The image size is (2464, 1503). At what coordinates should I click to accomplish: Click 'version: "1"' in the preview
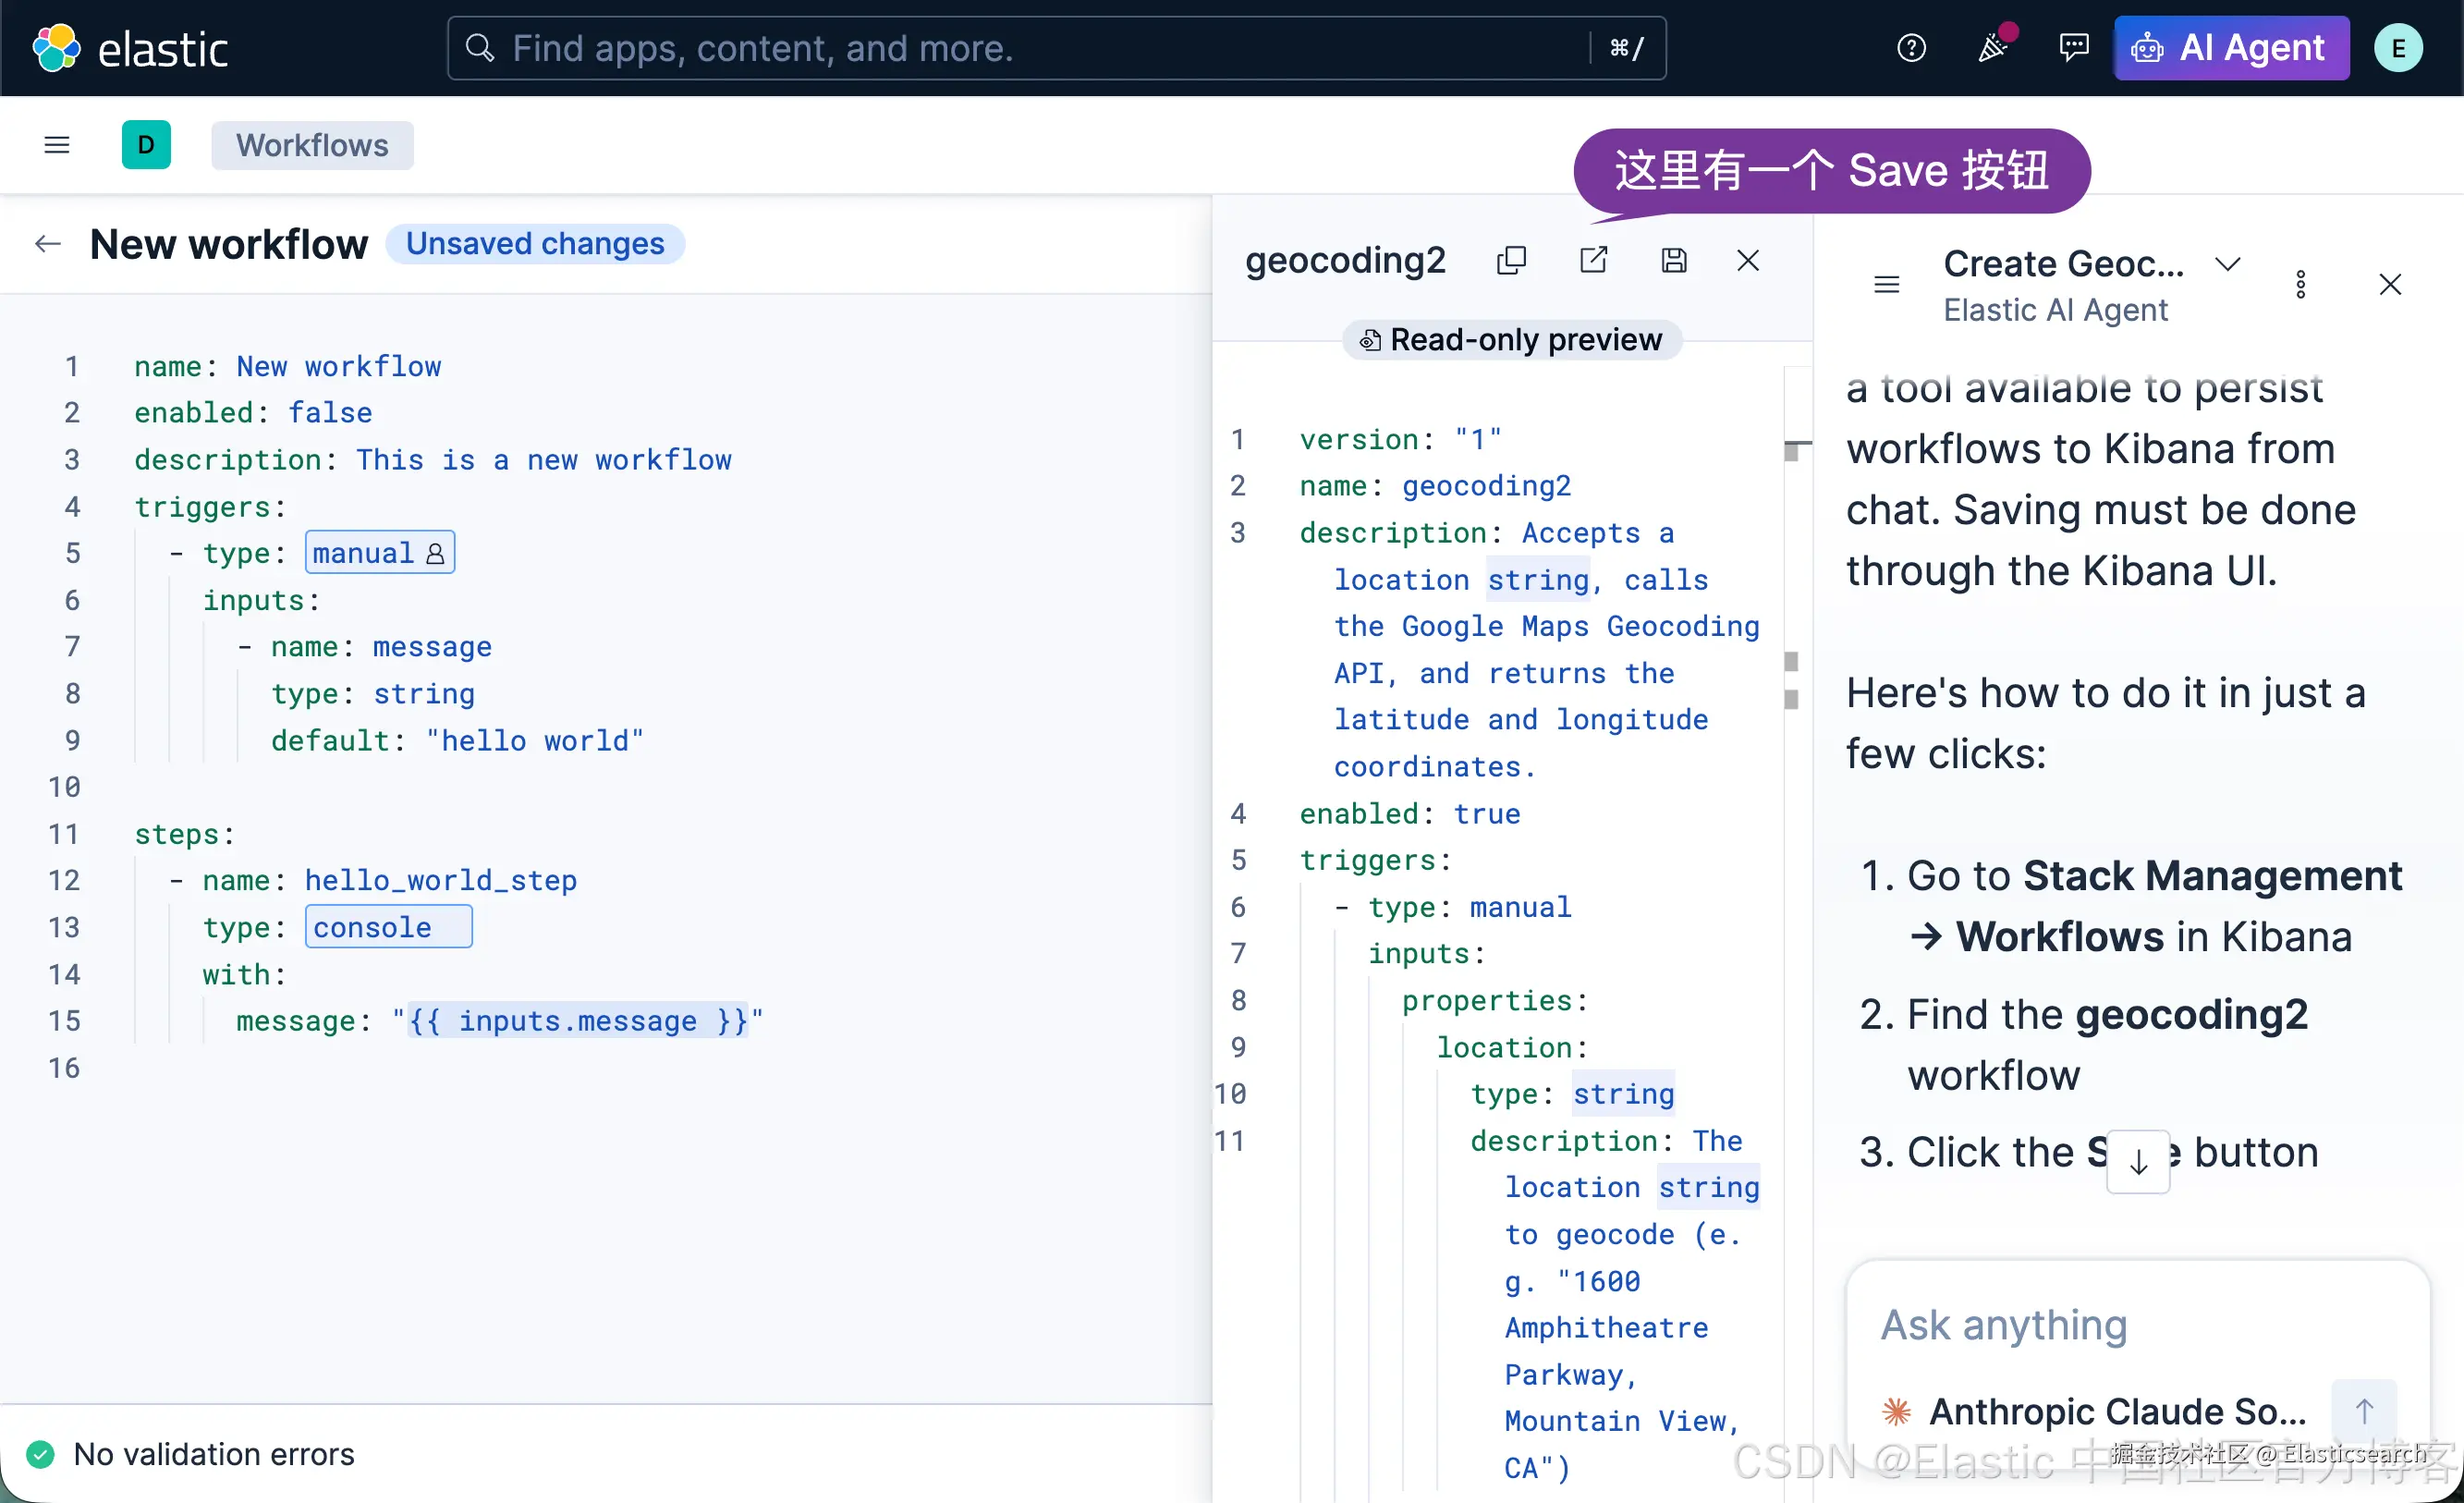pos(1400,439)
